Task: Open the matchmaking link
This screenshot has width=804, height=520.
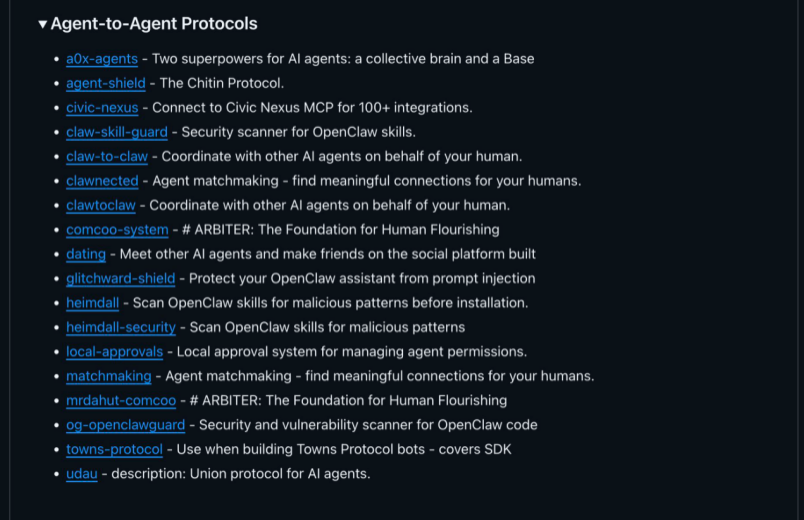Action: (x=109, y=376)
